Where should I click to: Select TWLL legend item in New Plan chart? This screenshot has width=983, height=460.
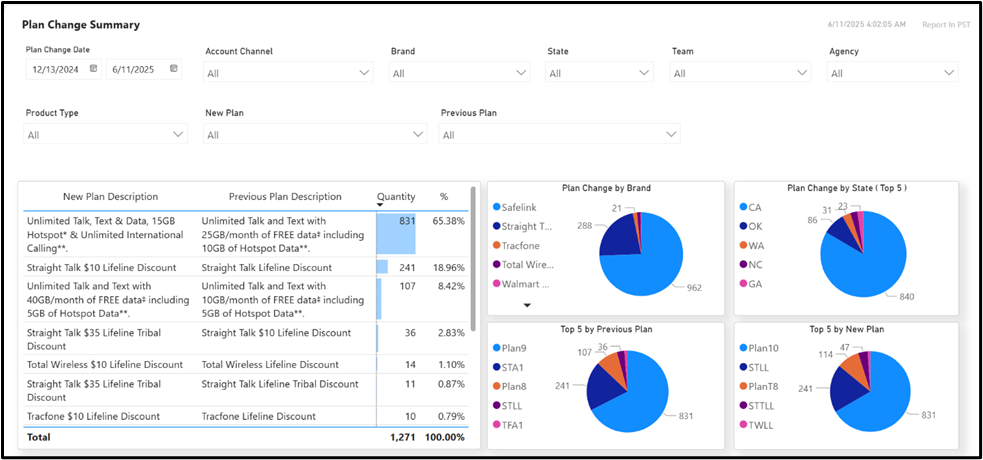tap(757, 425)
